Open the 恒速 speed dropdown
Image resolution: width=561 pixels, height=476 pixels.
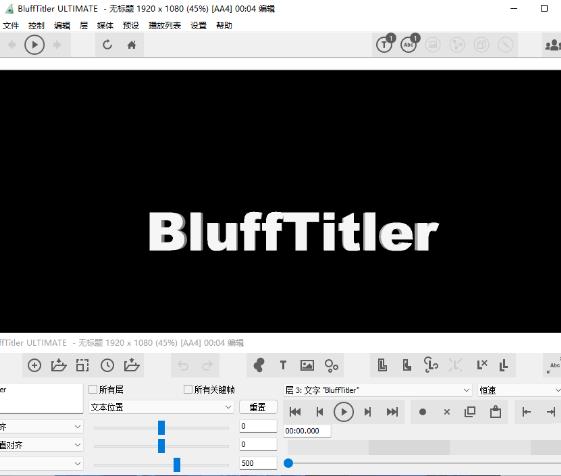click(519, 390)
